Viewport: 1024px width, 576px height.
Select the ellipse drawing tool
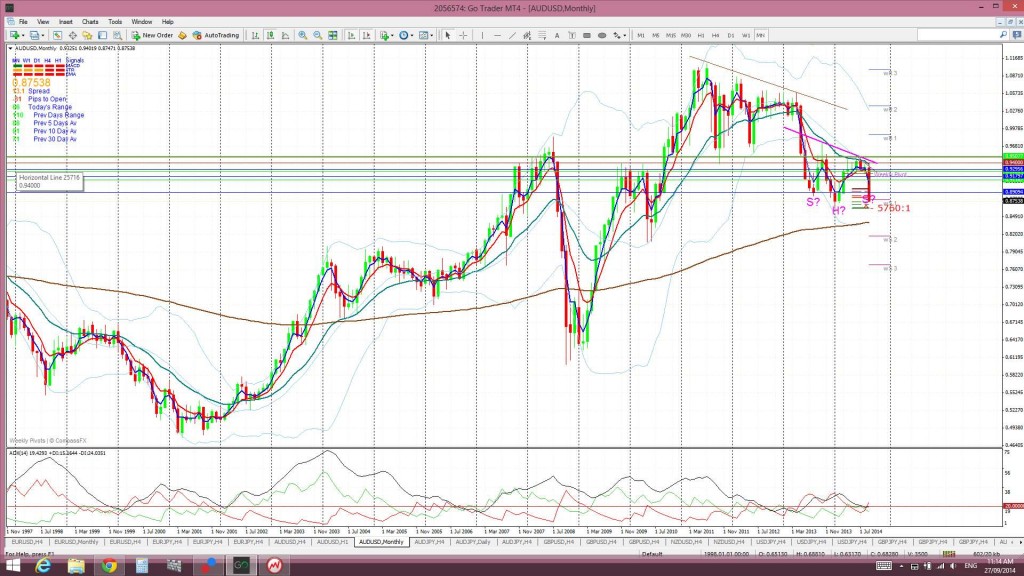point(601,35)
